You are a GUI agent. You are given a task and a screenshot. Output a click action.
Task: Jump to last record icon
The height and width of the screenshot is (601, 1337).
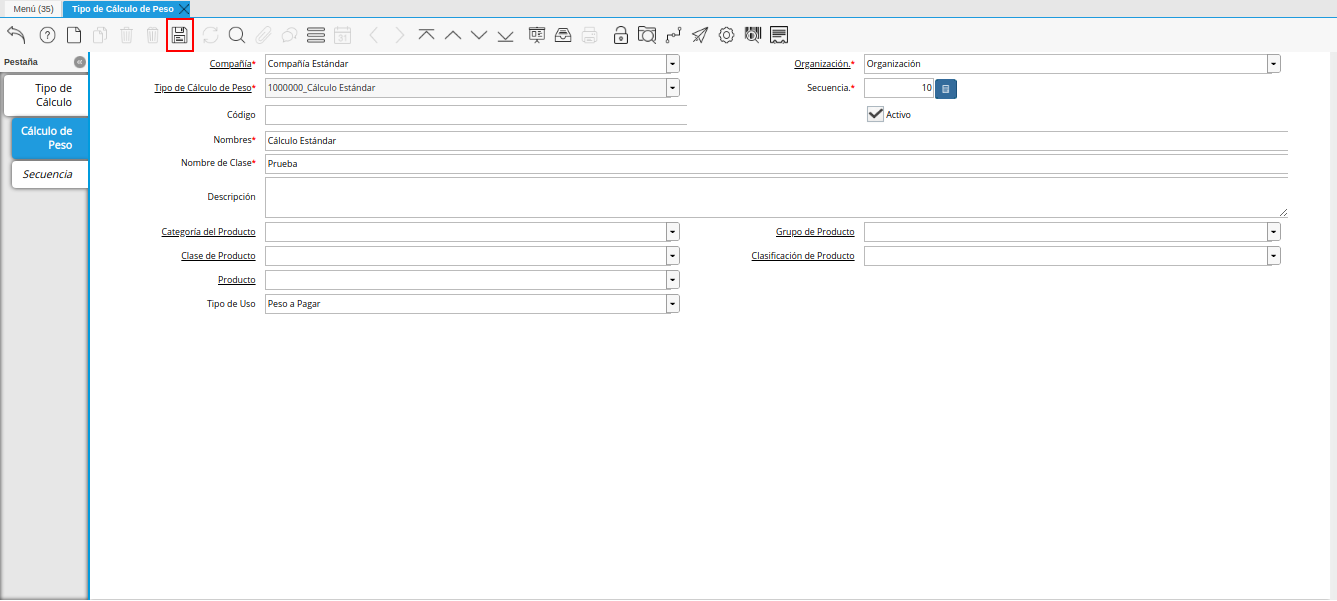(505, 35)
